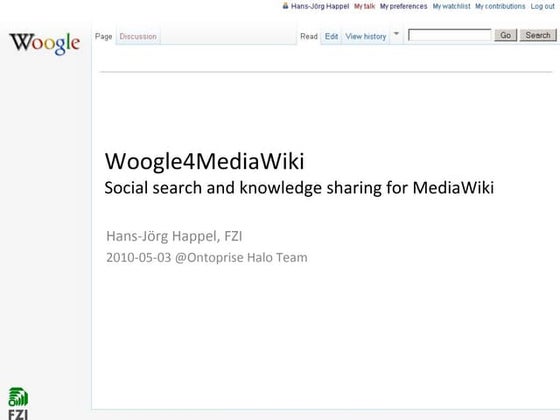This screenshot has height=420, width=560.
Task: Click the author line 'Hans-Jörg Happel, FZI'
Action: coord(174,236)
